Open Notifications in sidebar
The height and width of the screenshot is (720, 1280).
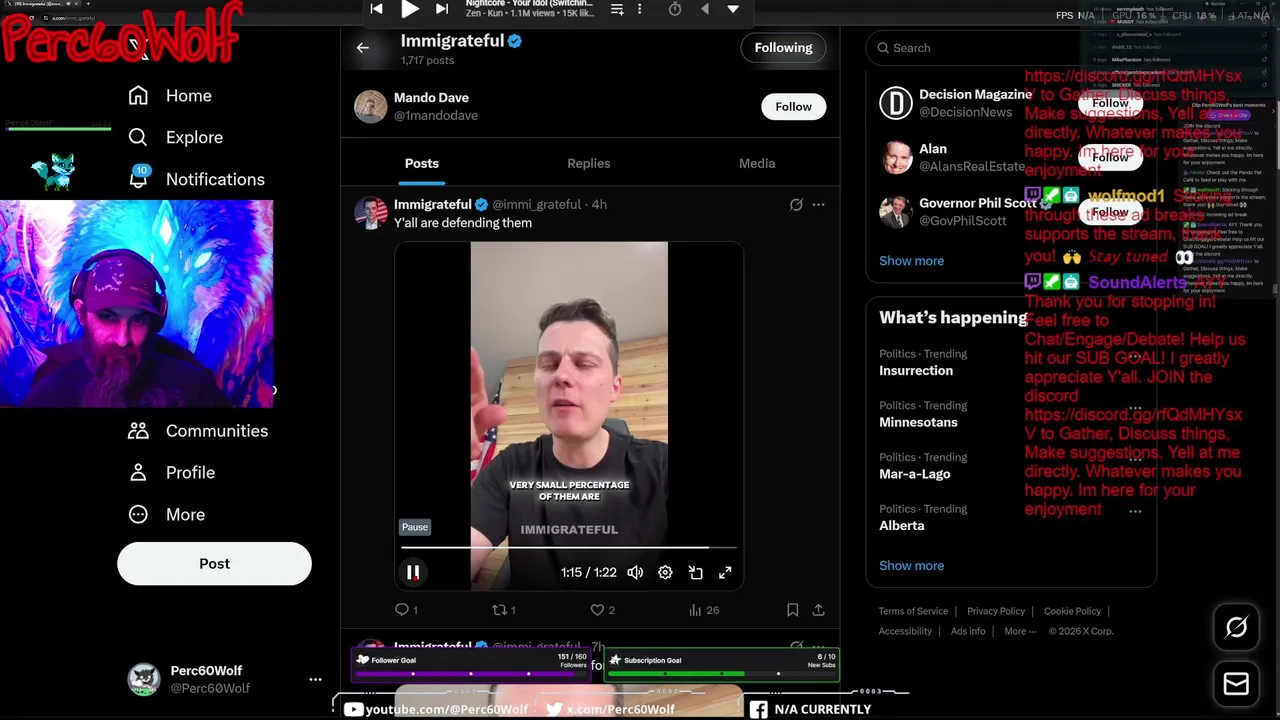pyautogui.click(x=196, y=180)
